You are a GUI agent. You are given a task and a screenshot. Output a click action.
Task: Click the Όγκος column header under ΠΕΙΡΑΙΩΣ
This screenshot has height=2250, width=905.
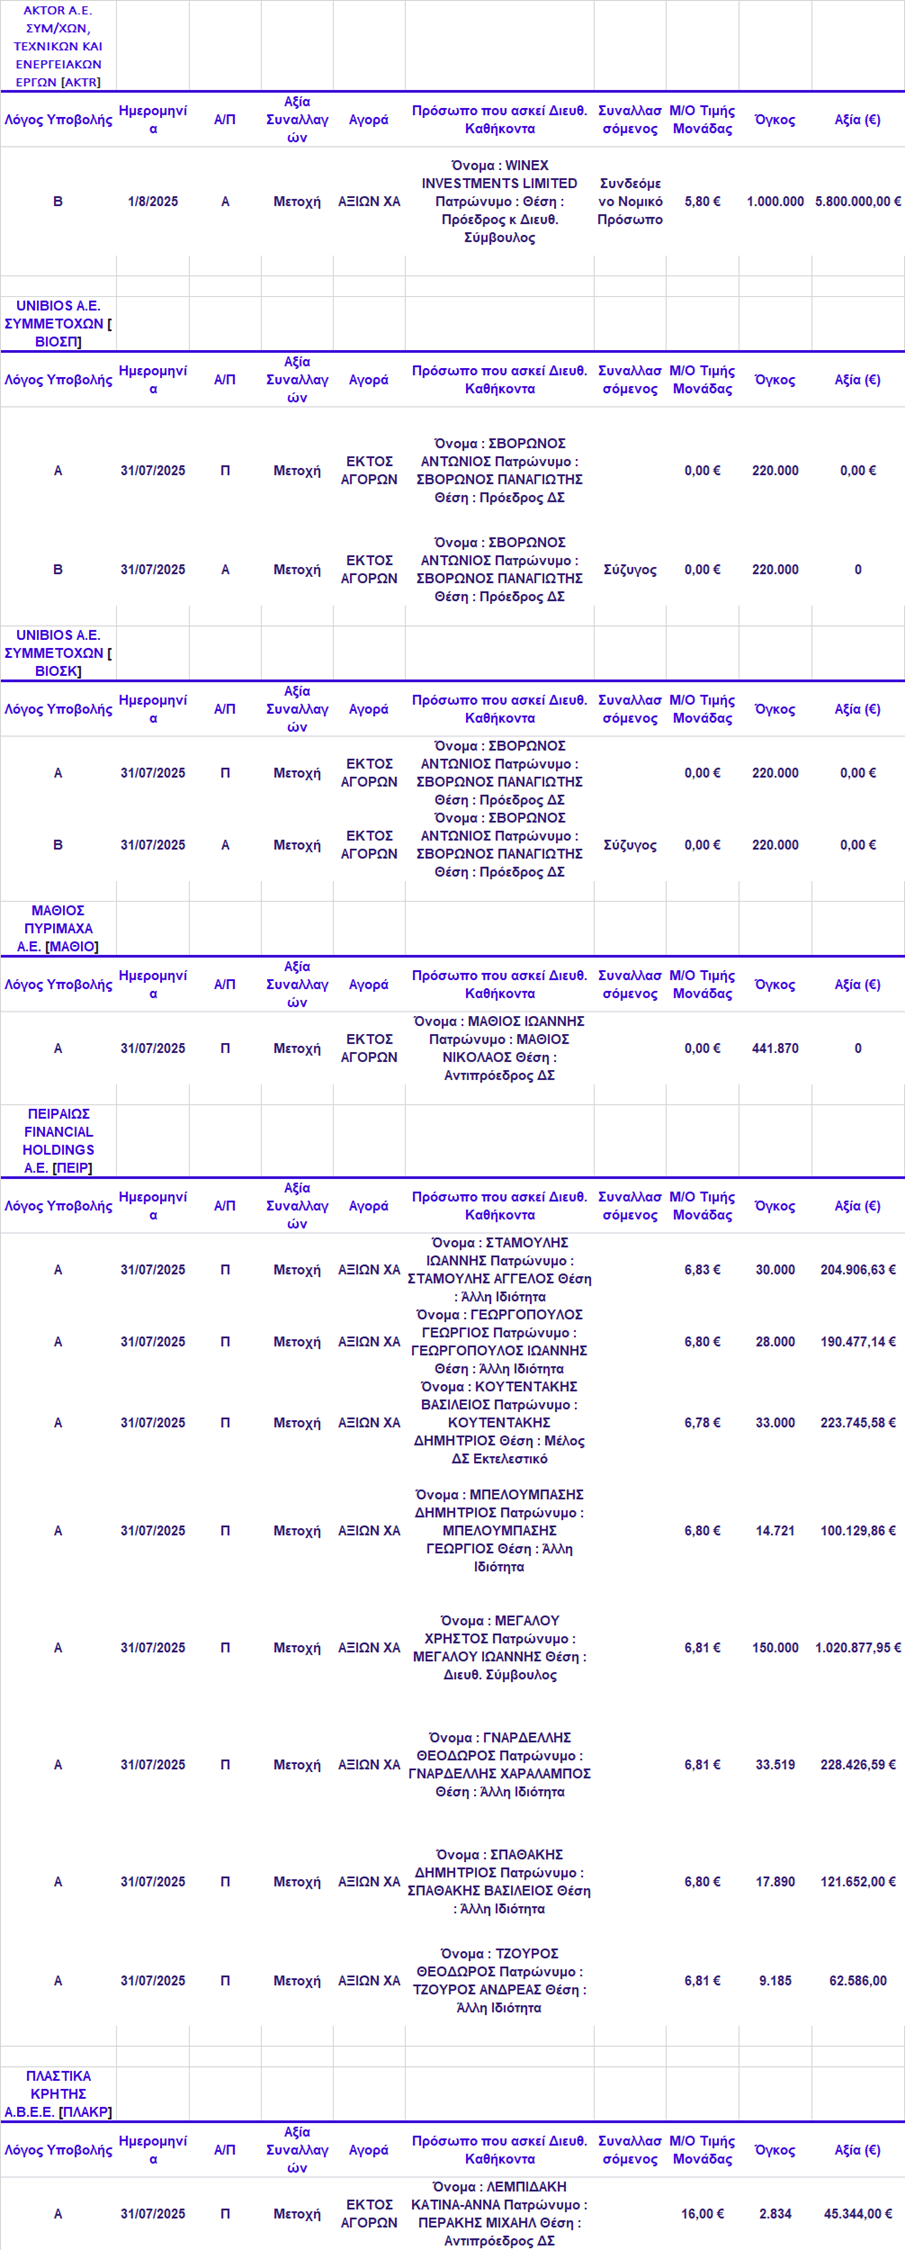click(x=775, y=1206)
